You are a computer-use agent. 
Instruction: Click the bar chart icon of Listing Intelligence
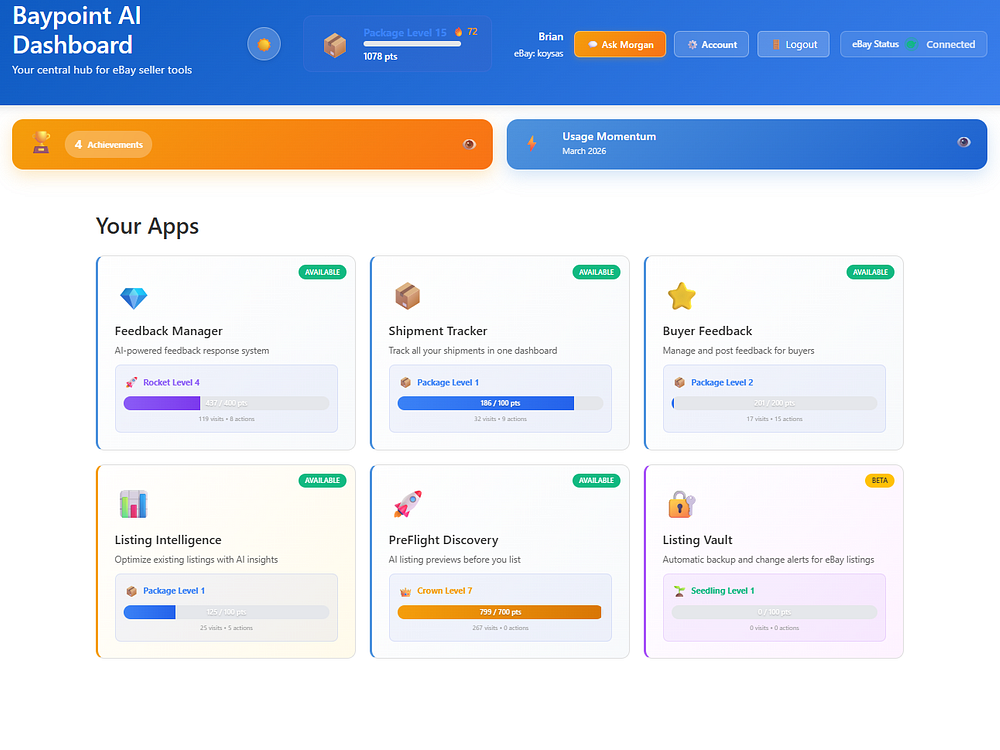point(133,504)
